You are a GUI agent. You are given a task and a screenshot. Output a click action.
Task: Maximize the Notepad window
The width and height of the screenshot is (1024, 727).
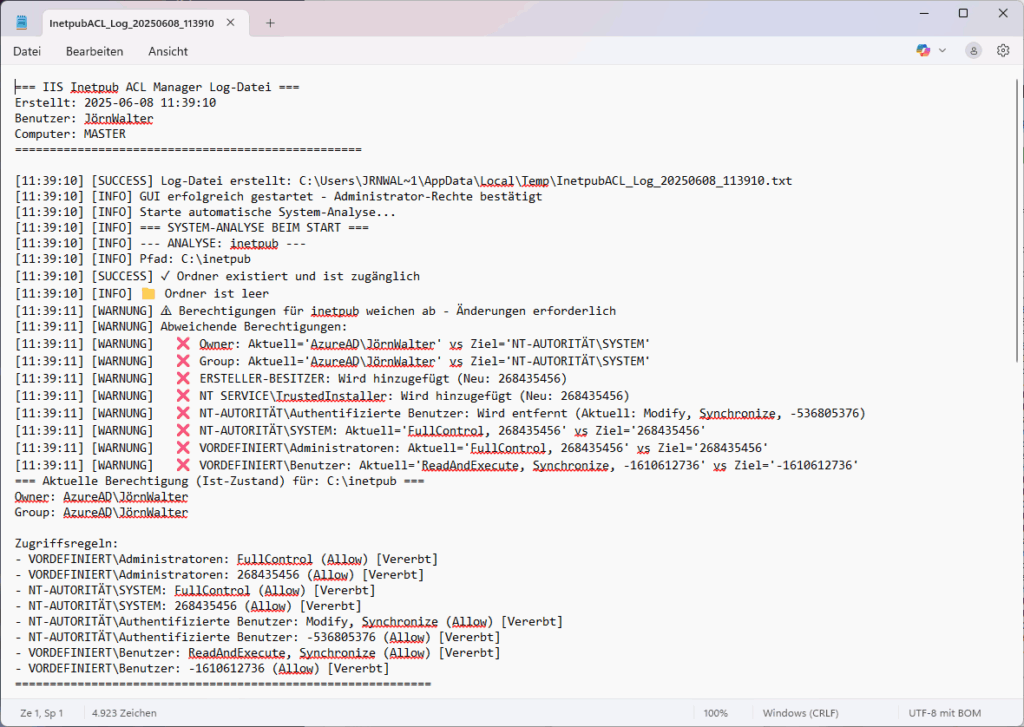pos(963,13)
